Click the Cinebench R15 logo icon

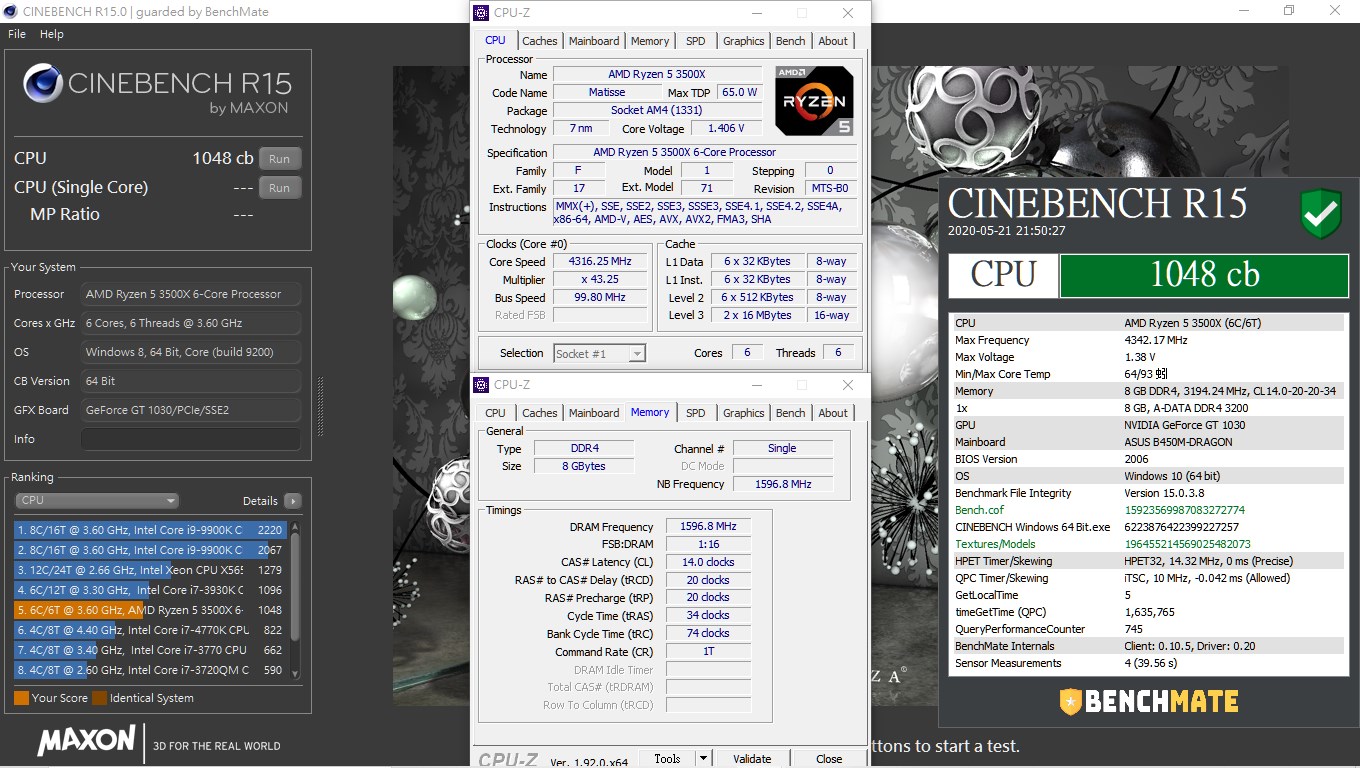coord(43,85)
